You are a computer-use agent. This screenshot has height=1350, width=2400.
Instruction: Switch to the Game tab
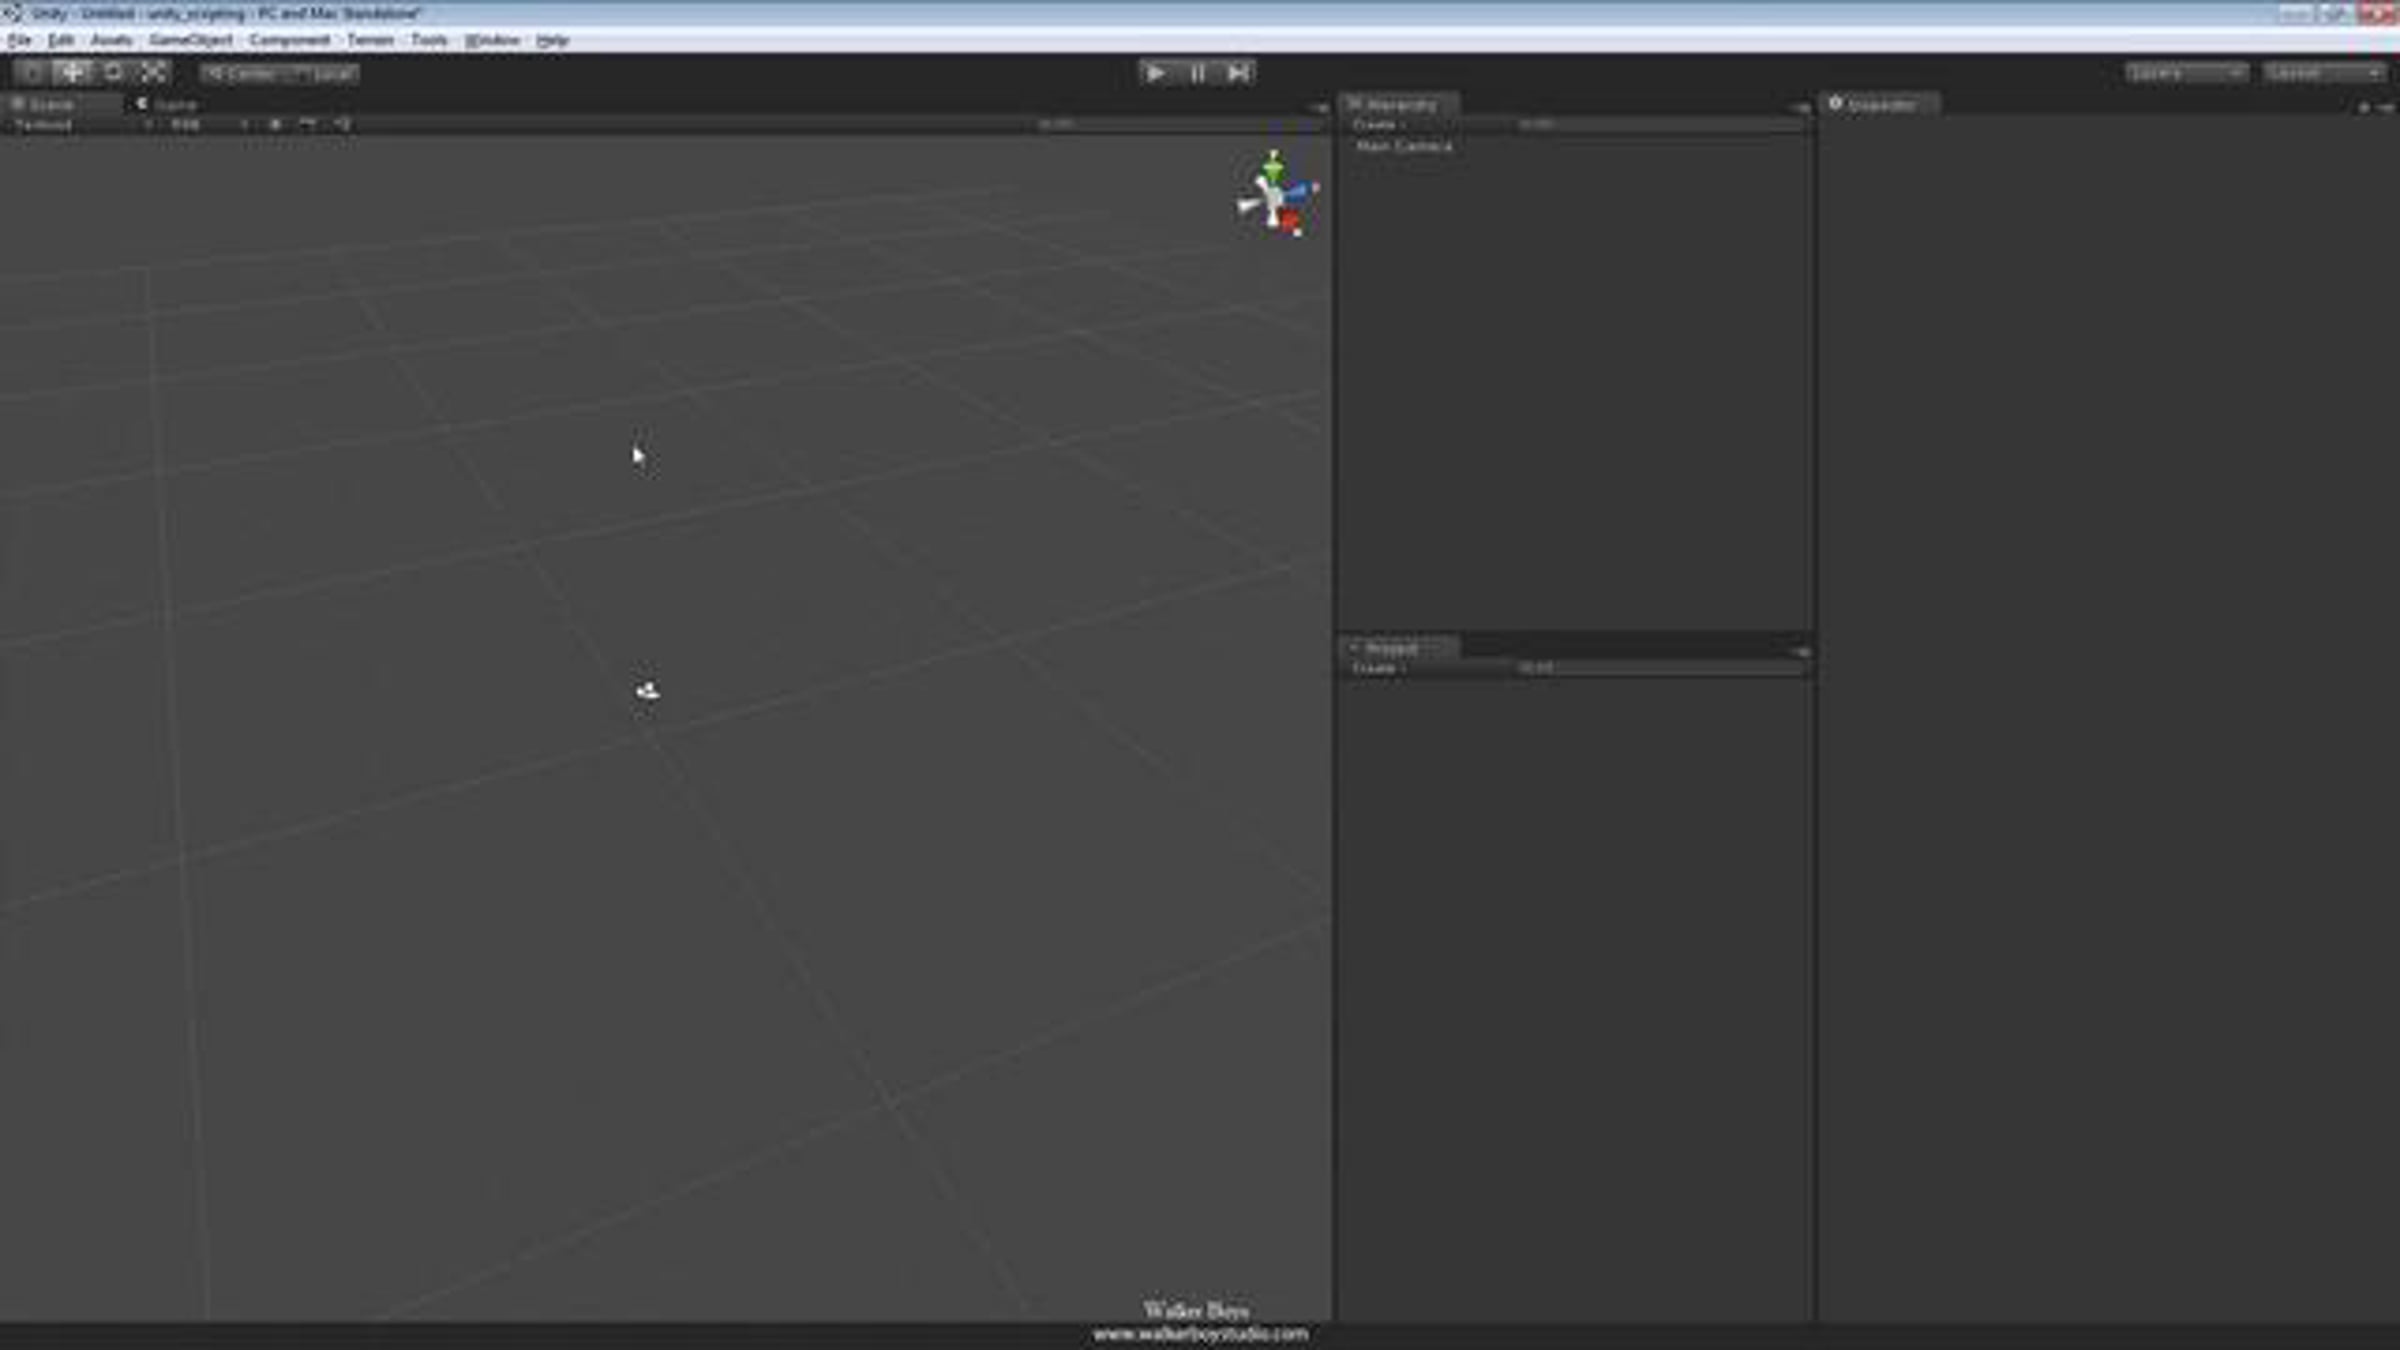[168, 104]
